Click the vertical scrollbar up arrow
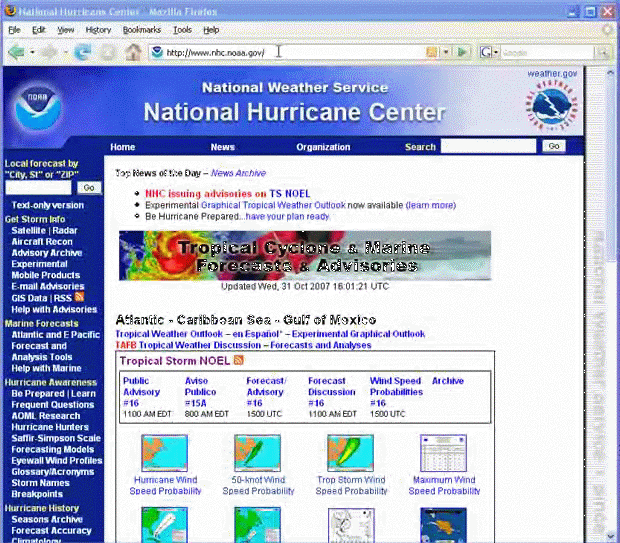The width and height of the screenshot is (620, 543). pos(611,73)
